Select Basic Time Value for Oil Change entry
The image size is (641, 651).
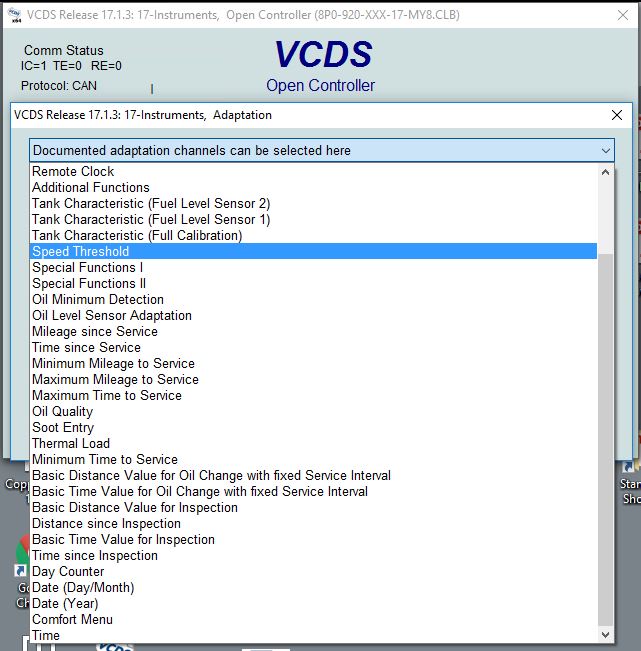[x=313, y=492]
